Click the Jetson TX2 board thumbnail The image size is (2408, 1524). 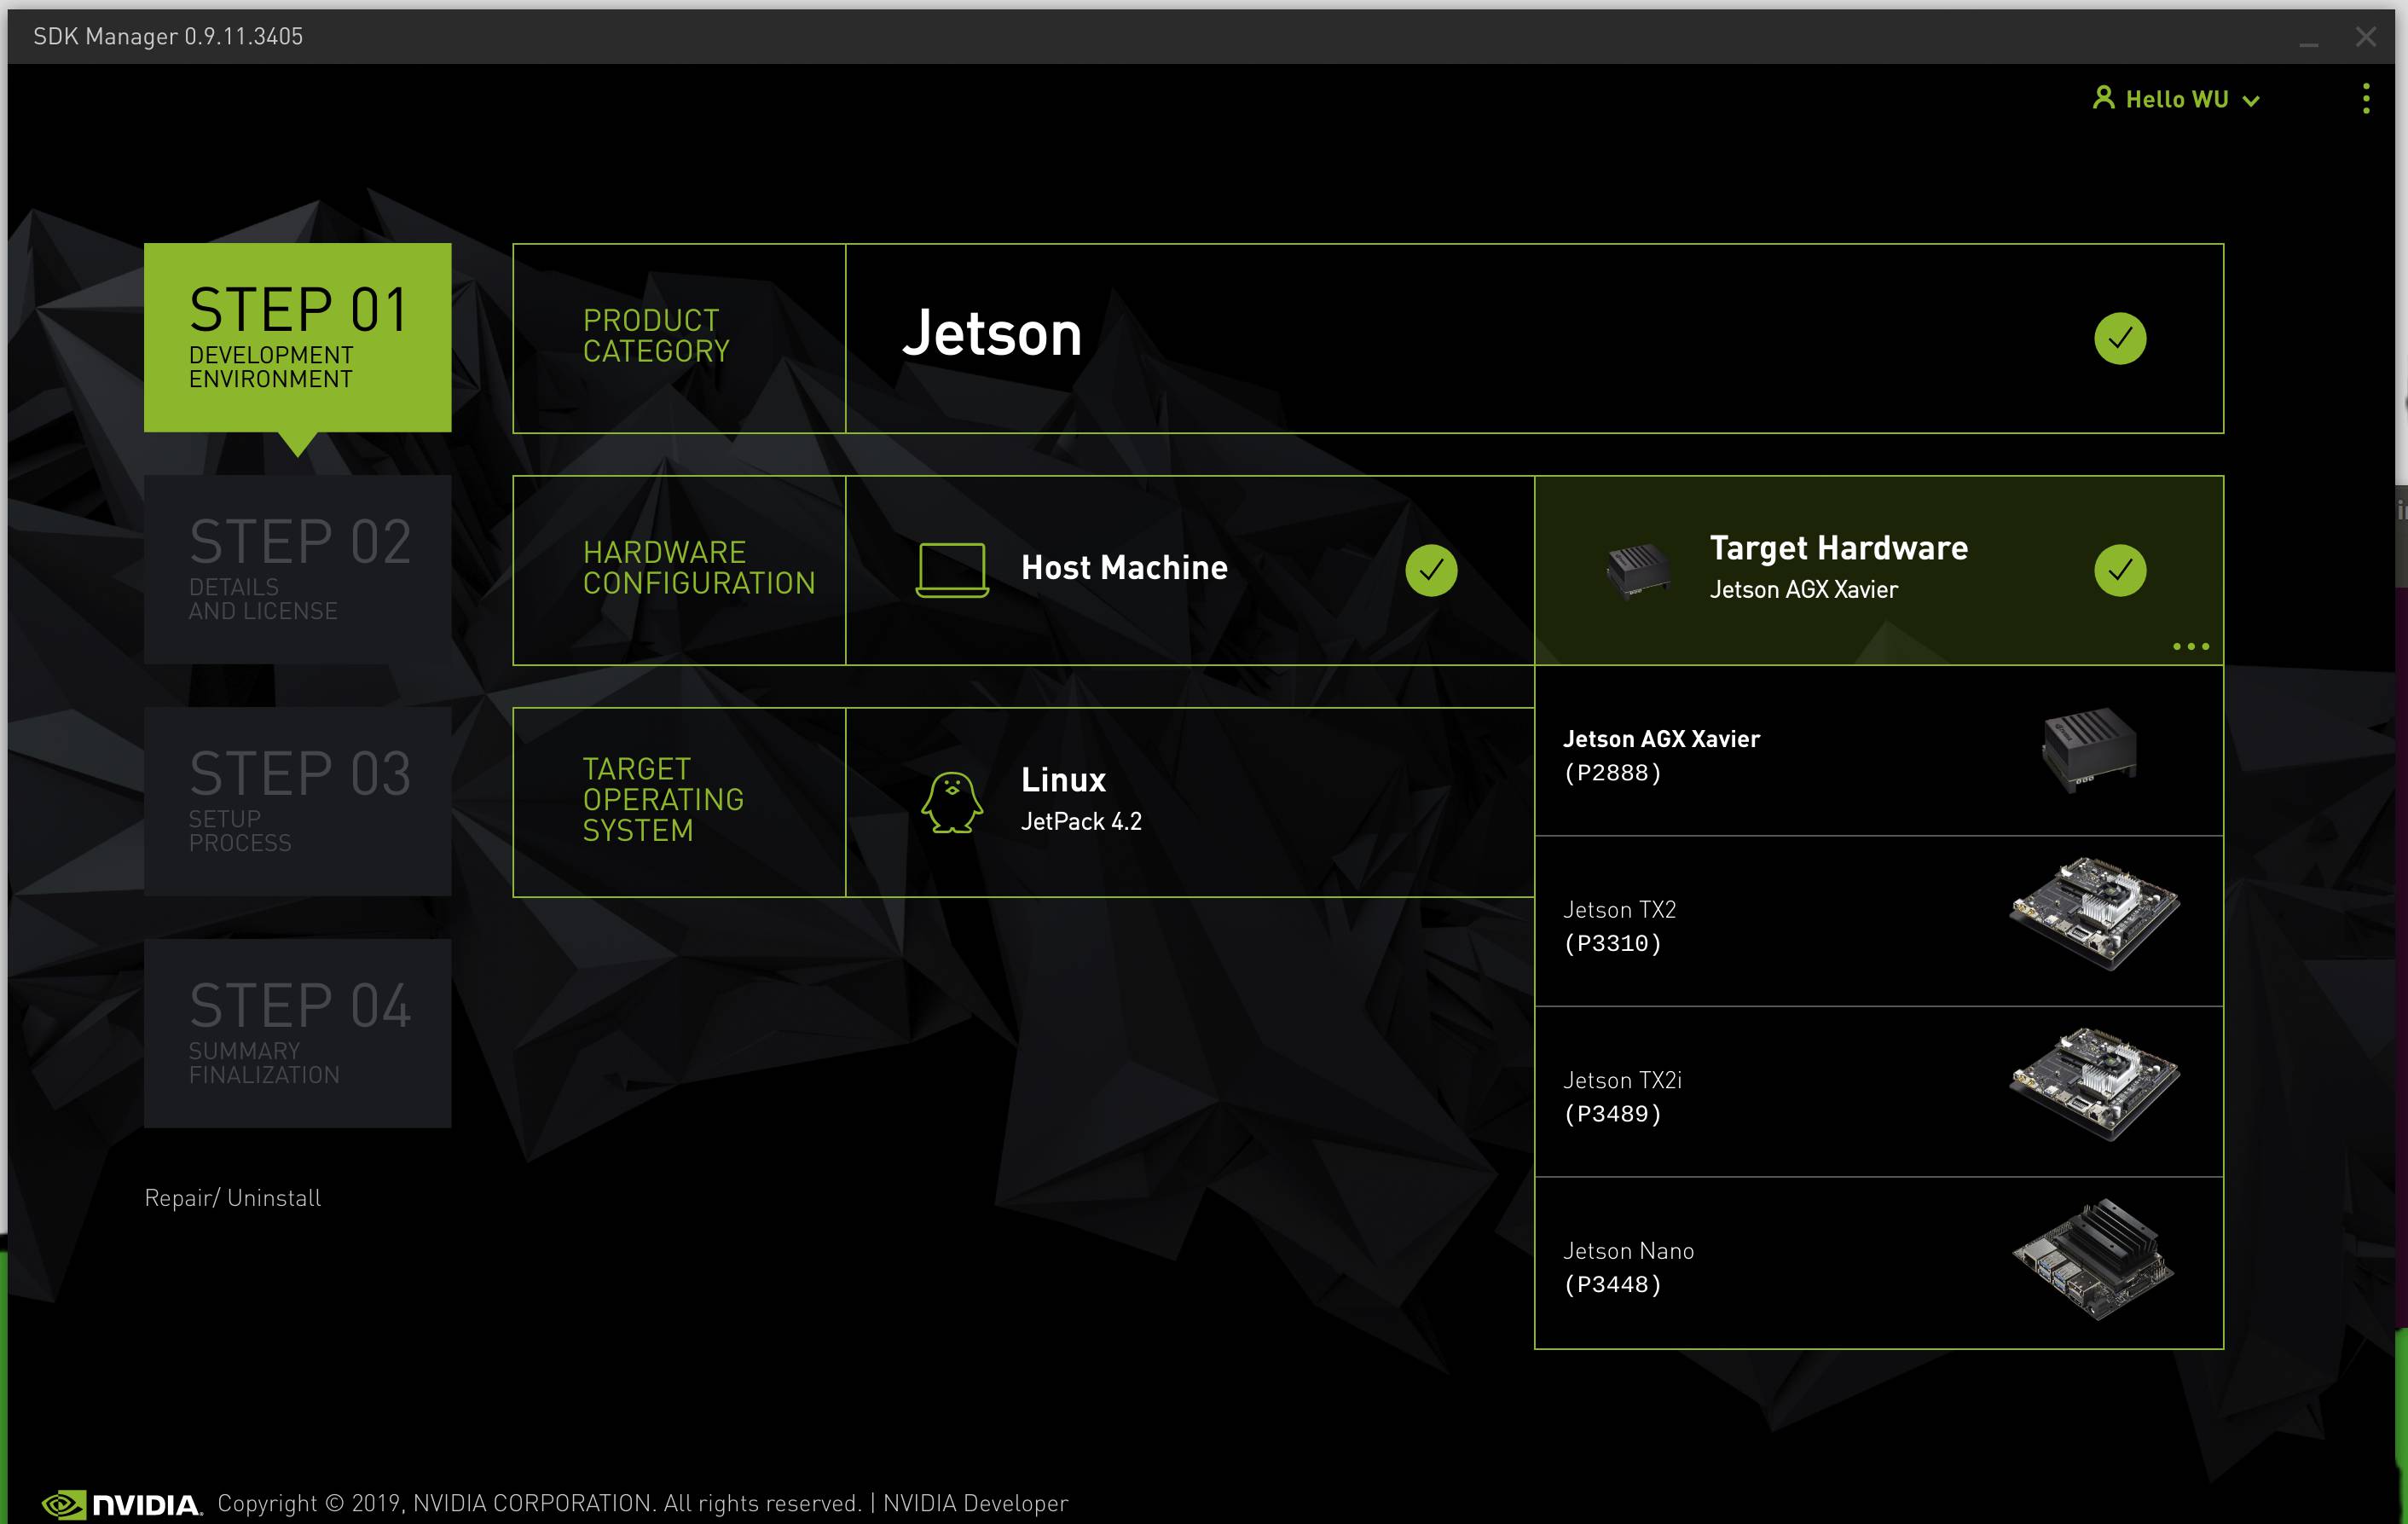(2095, 913)
